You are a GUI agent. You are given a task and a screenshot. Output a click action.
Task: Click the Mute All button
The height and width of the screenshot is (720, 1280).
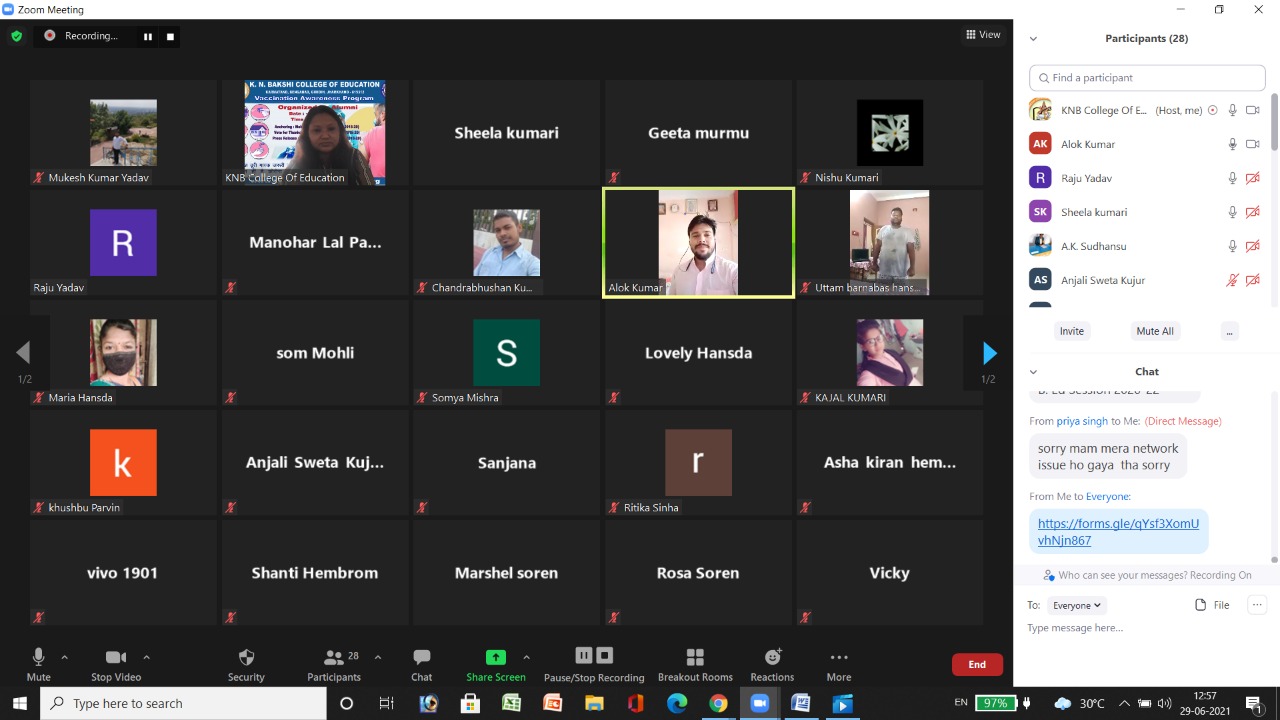click(x=1155, y=331)
